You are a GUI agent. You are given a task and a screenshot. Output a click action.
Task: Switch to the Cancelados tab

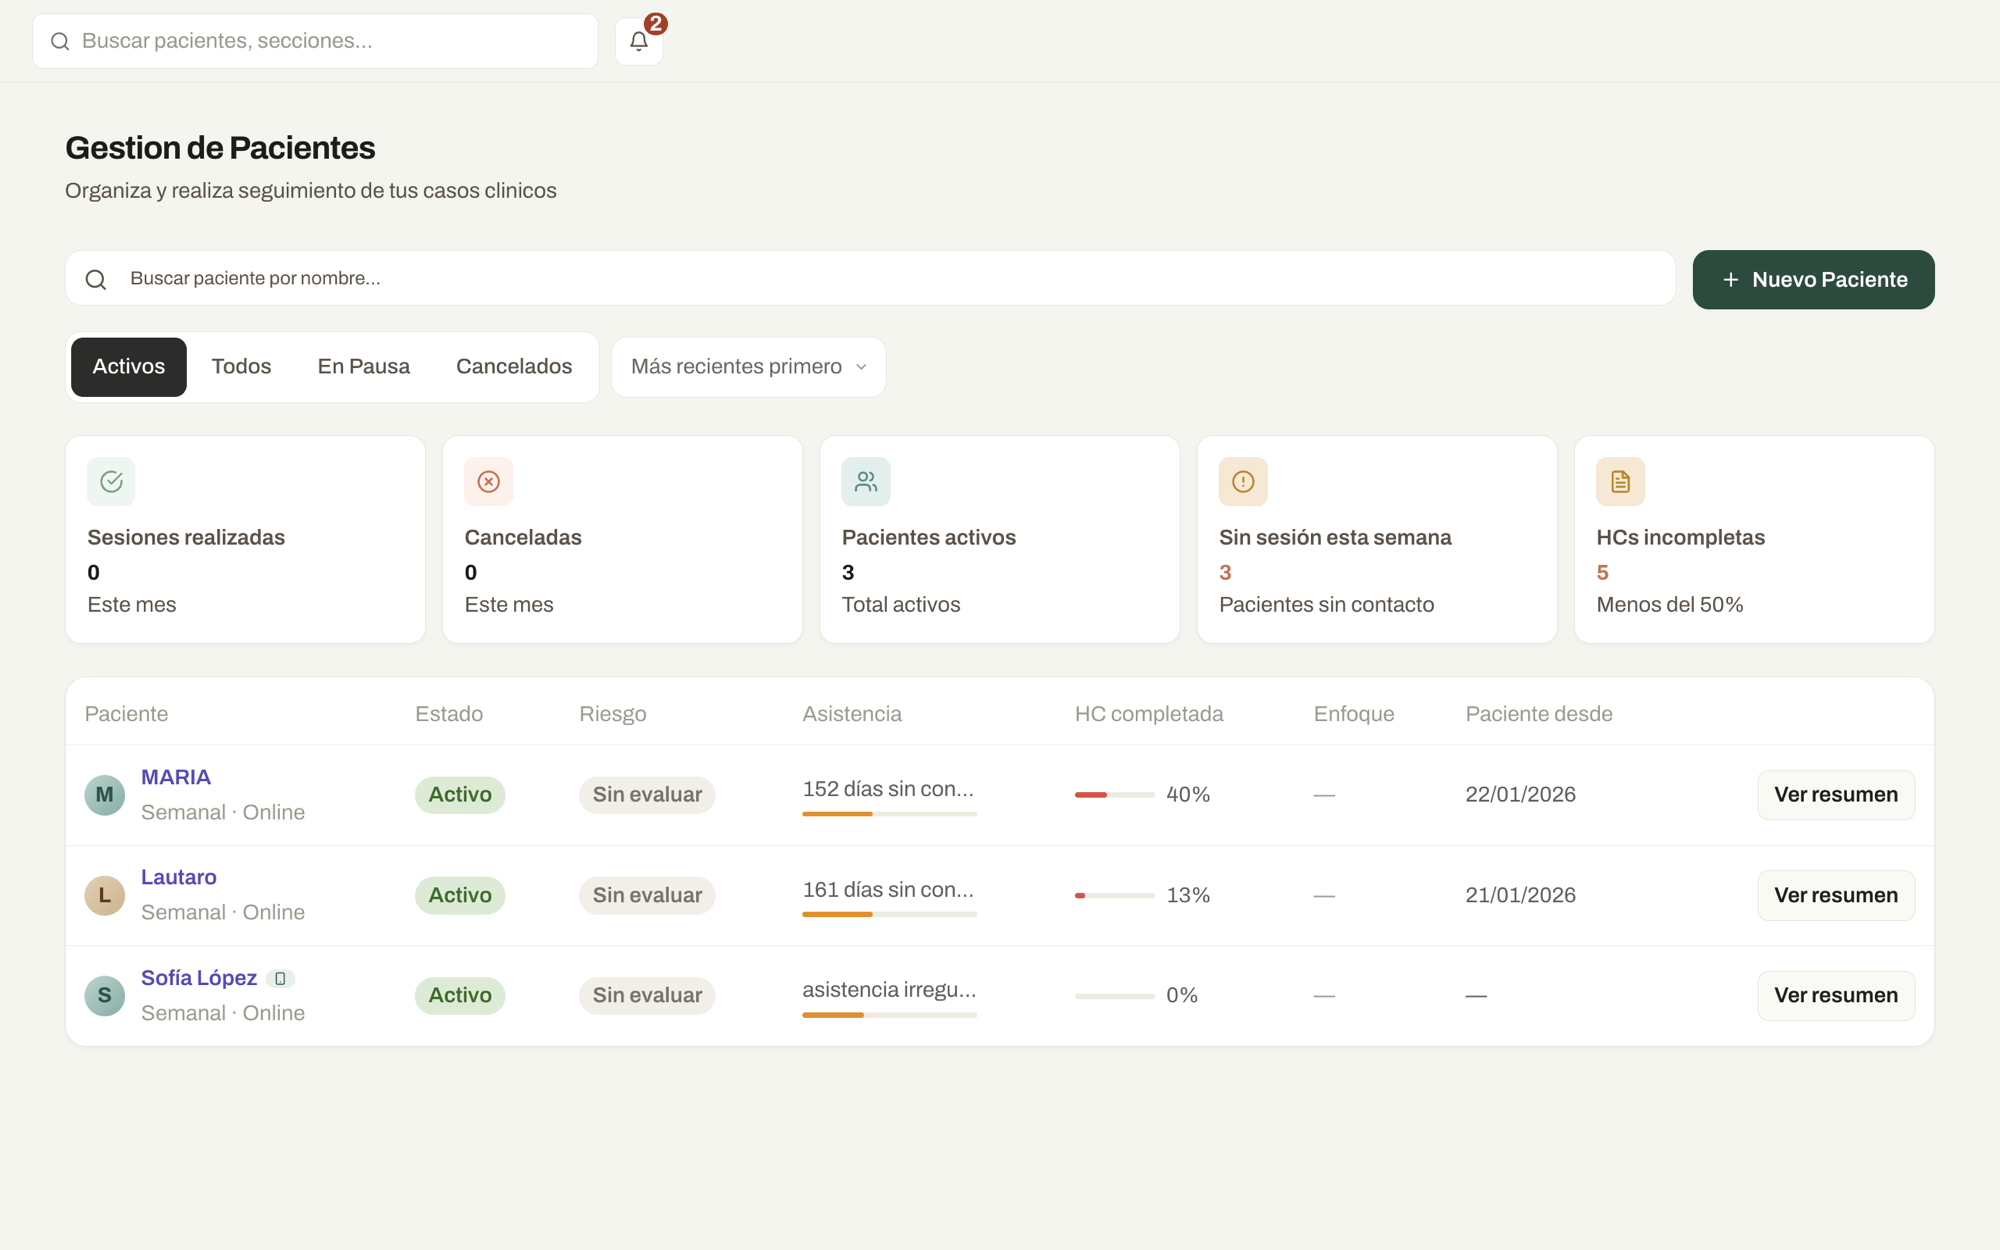(514, 367)
